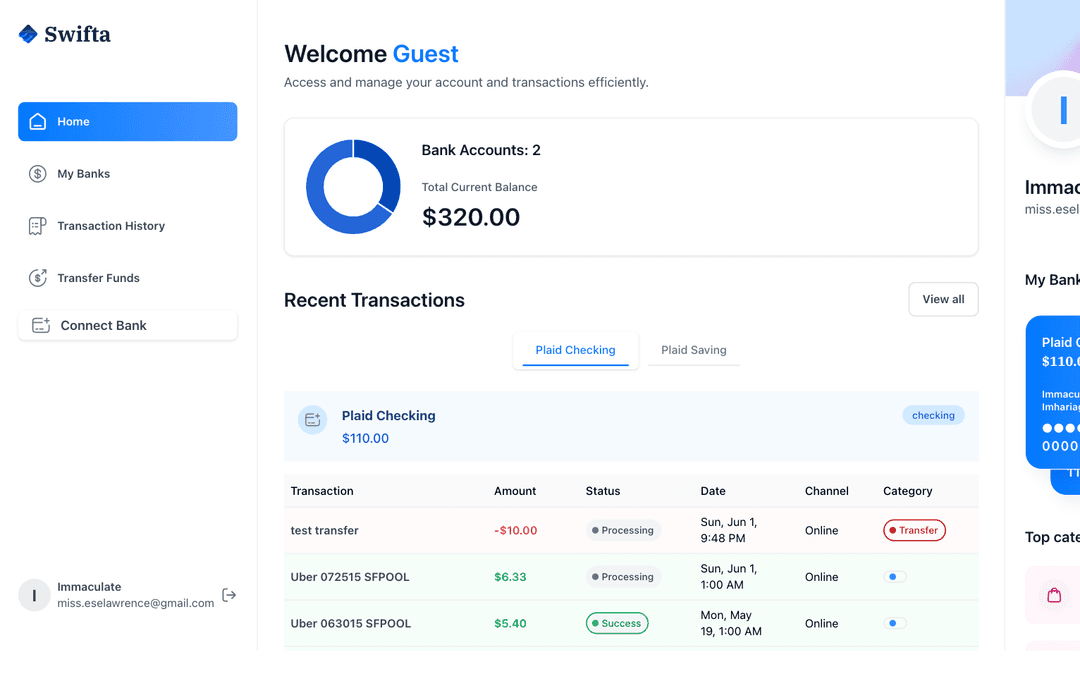Click the balance doughnut chart
1080x674 pixels.
click(353, 187)
